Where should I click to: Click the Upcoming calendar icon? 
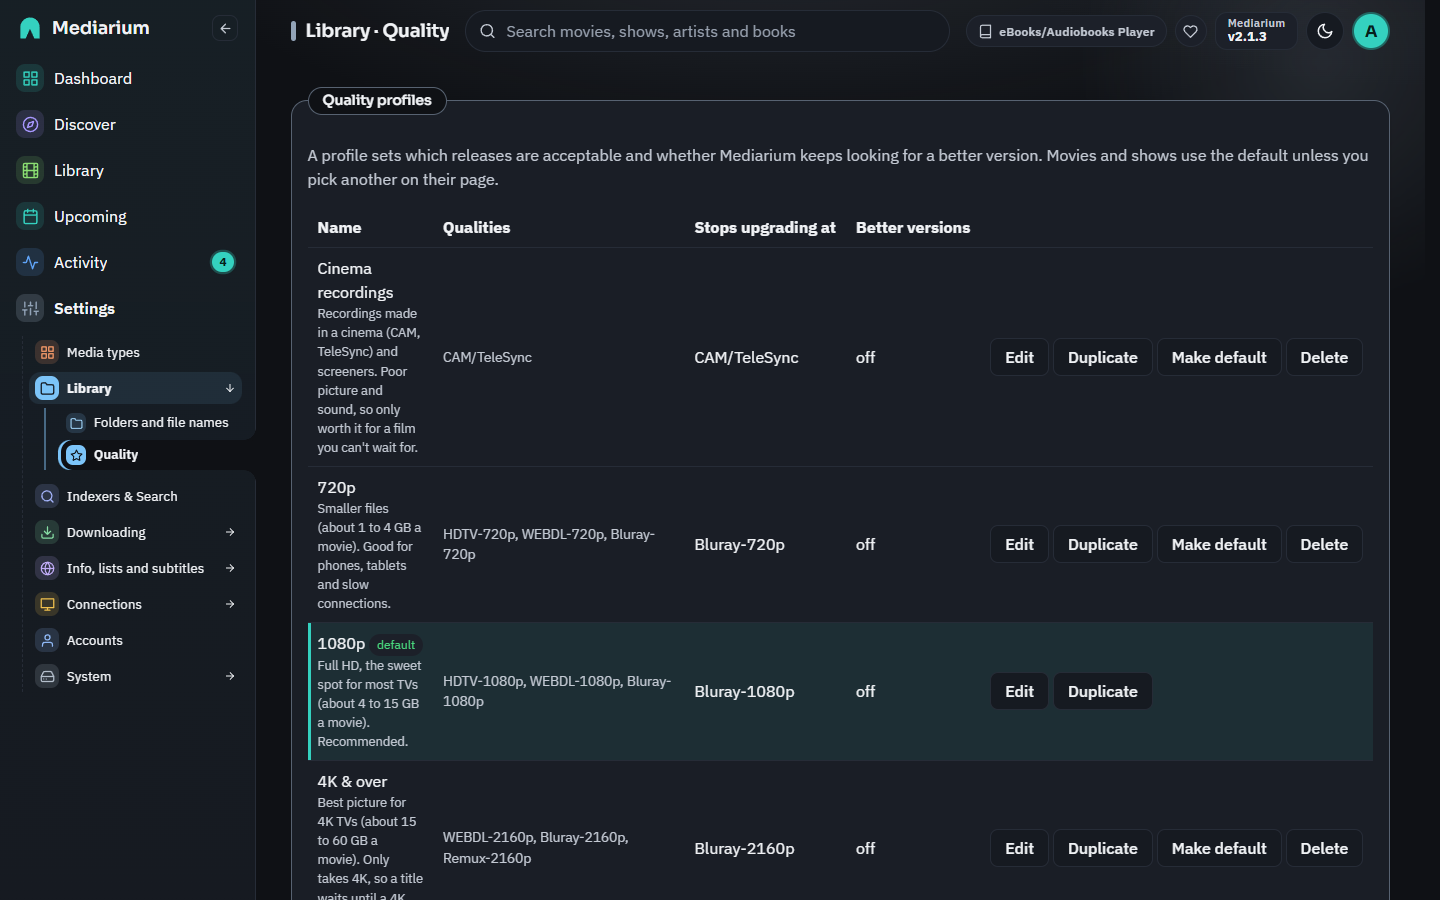(x=31, y=216)
